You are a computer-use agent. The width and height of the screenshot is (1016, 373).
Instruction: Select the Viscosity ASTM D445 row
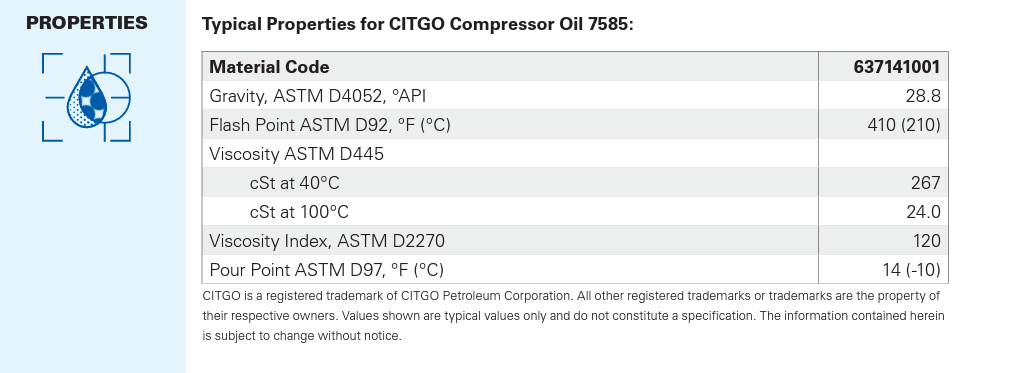[x=575, y=153]
